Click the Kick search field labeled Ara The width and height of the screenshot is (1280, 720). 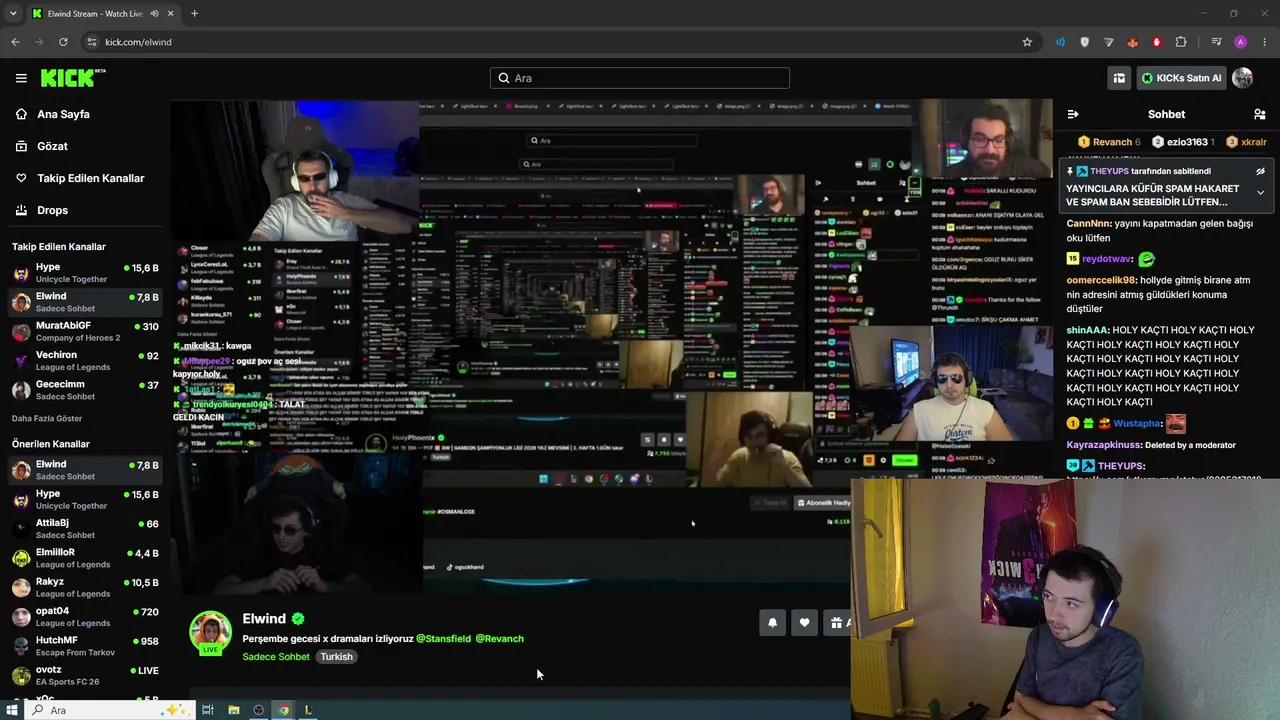pos(640,78)
